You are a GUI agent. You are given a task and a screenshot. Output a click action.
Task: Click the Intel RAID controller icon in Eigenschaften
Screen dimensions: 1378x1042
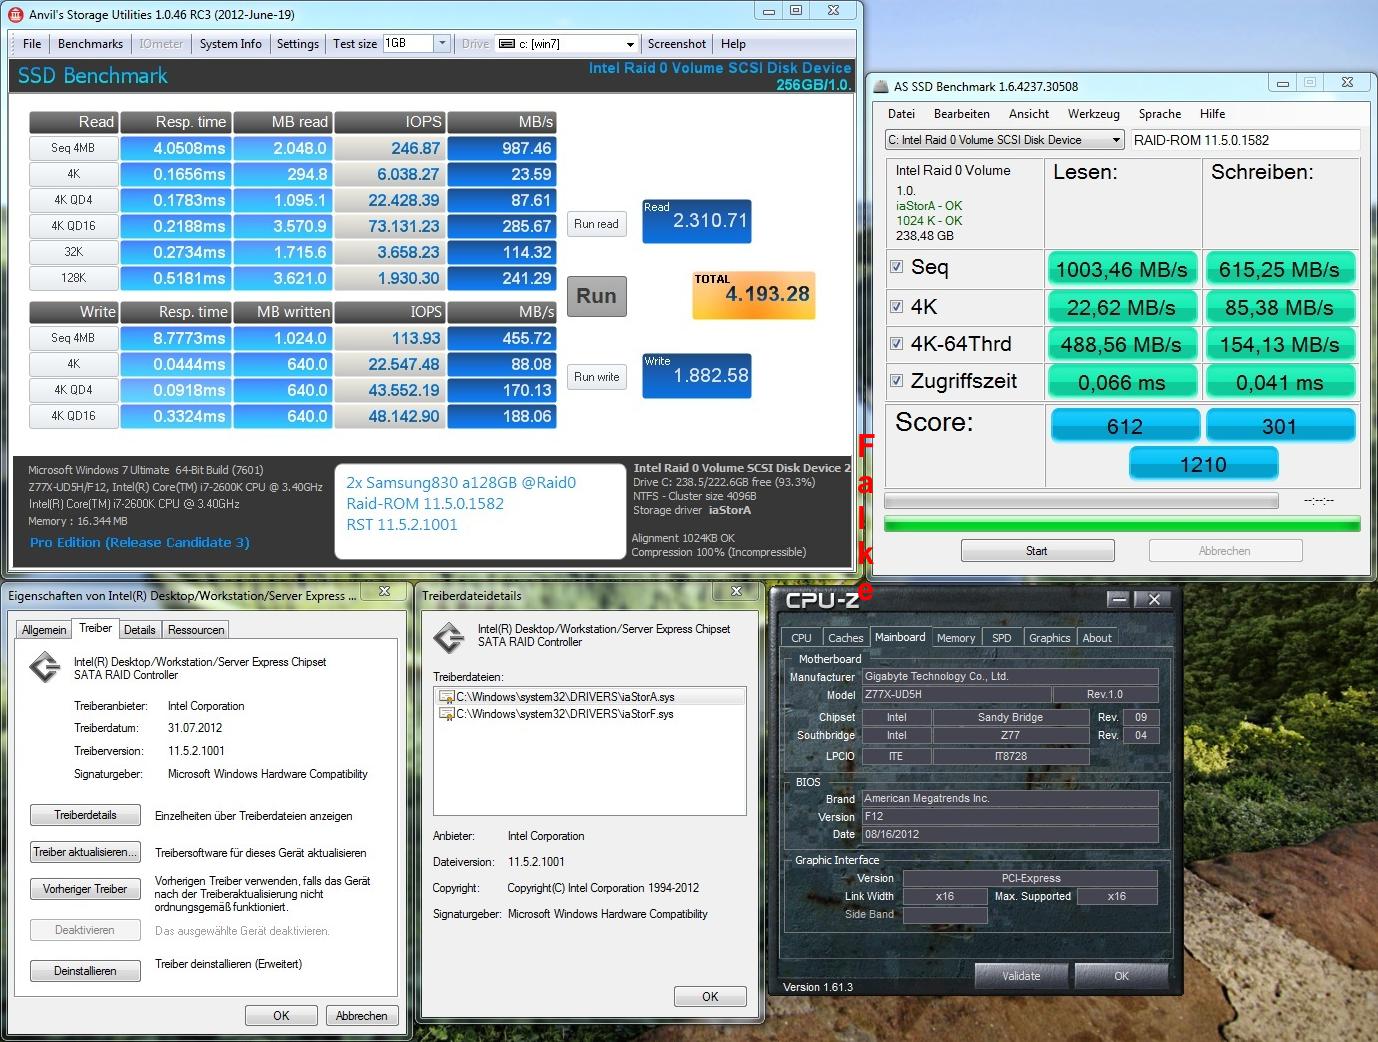[x=45, y=668]
